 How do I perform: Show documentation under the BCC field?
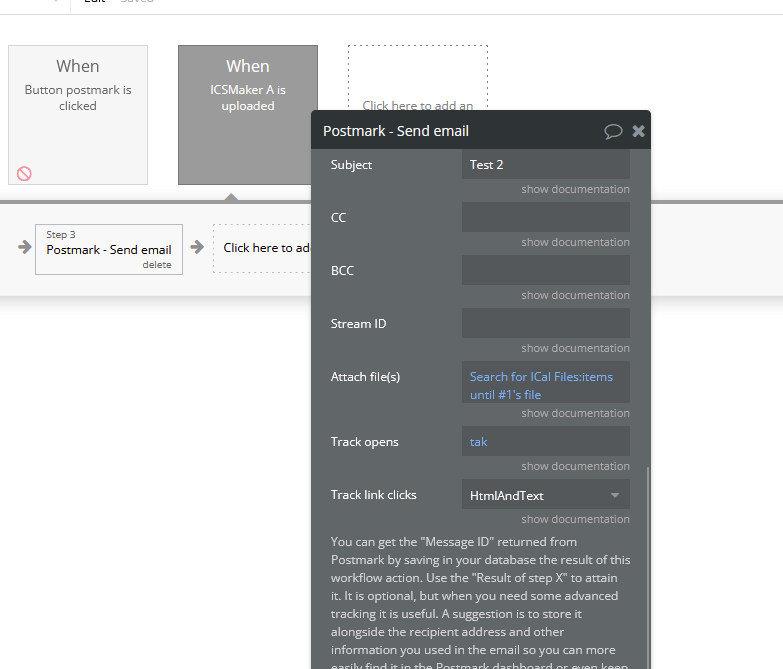pyautogui.click(x=575, y=295)
